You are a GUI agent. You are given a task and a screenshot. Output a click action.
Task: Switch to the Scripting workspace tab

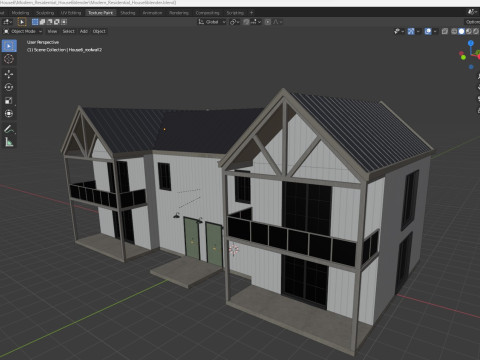click(x=235, y=13)
